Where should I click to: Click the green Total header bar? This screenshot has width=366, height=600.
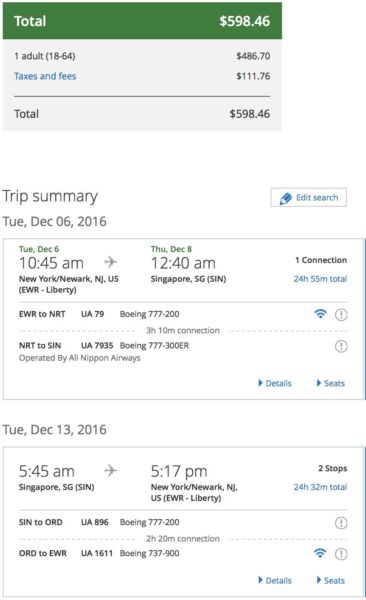(x=142, y=21)
